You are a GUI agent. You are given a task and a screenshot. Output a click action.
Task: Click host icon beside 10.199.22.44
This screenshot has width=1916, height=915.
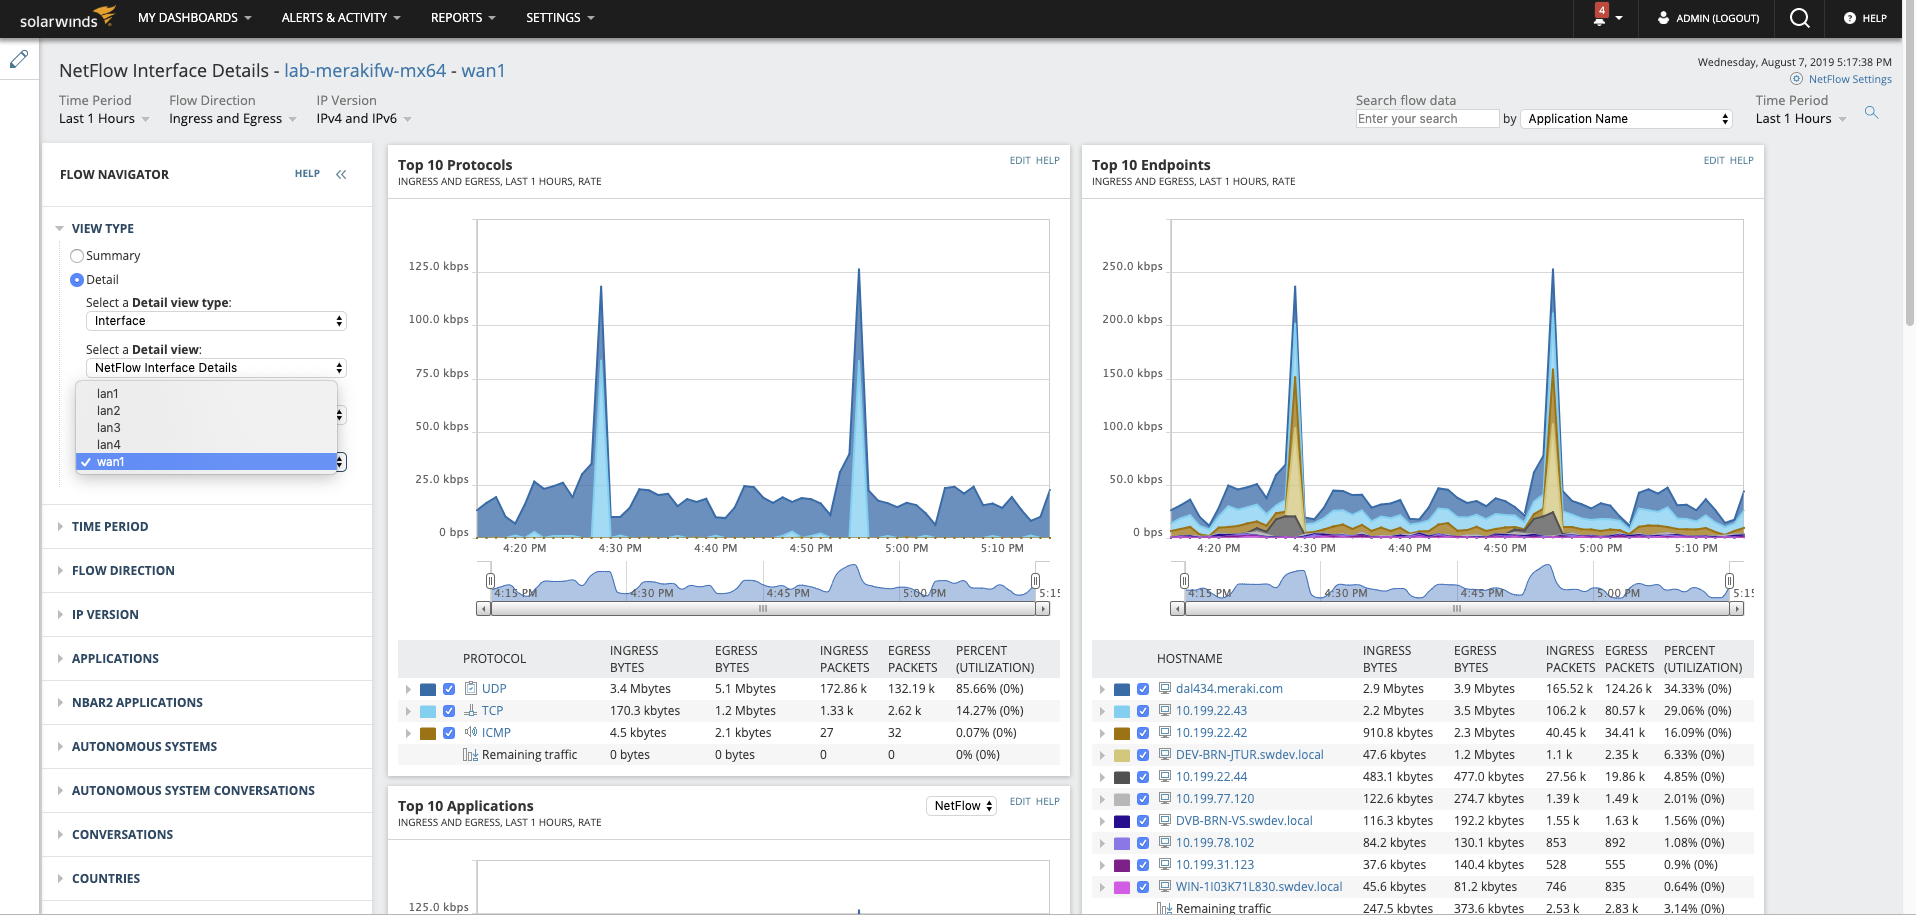[1165, 776]
